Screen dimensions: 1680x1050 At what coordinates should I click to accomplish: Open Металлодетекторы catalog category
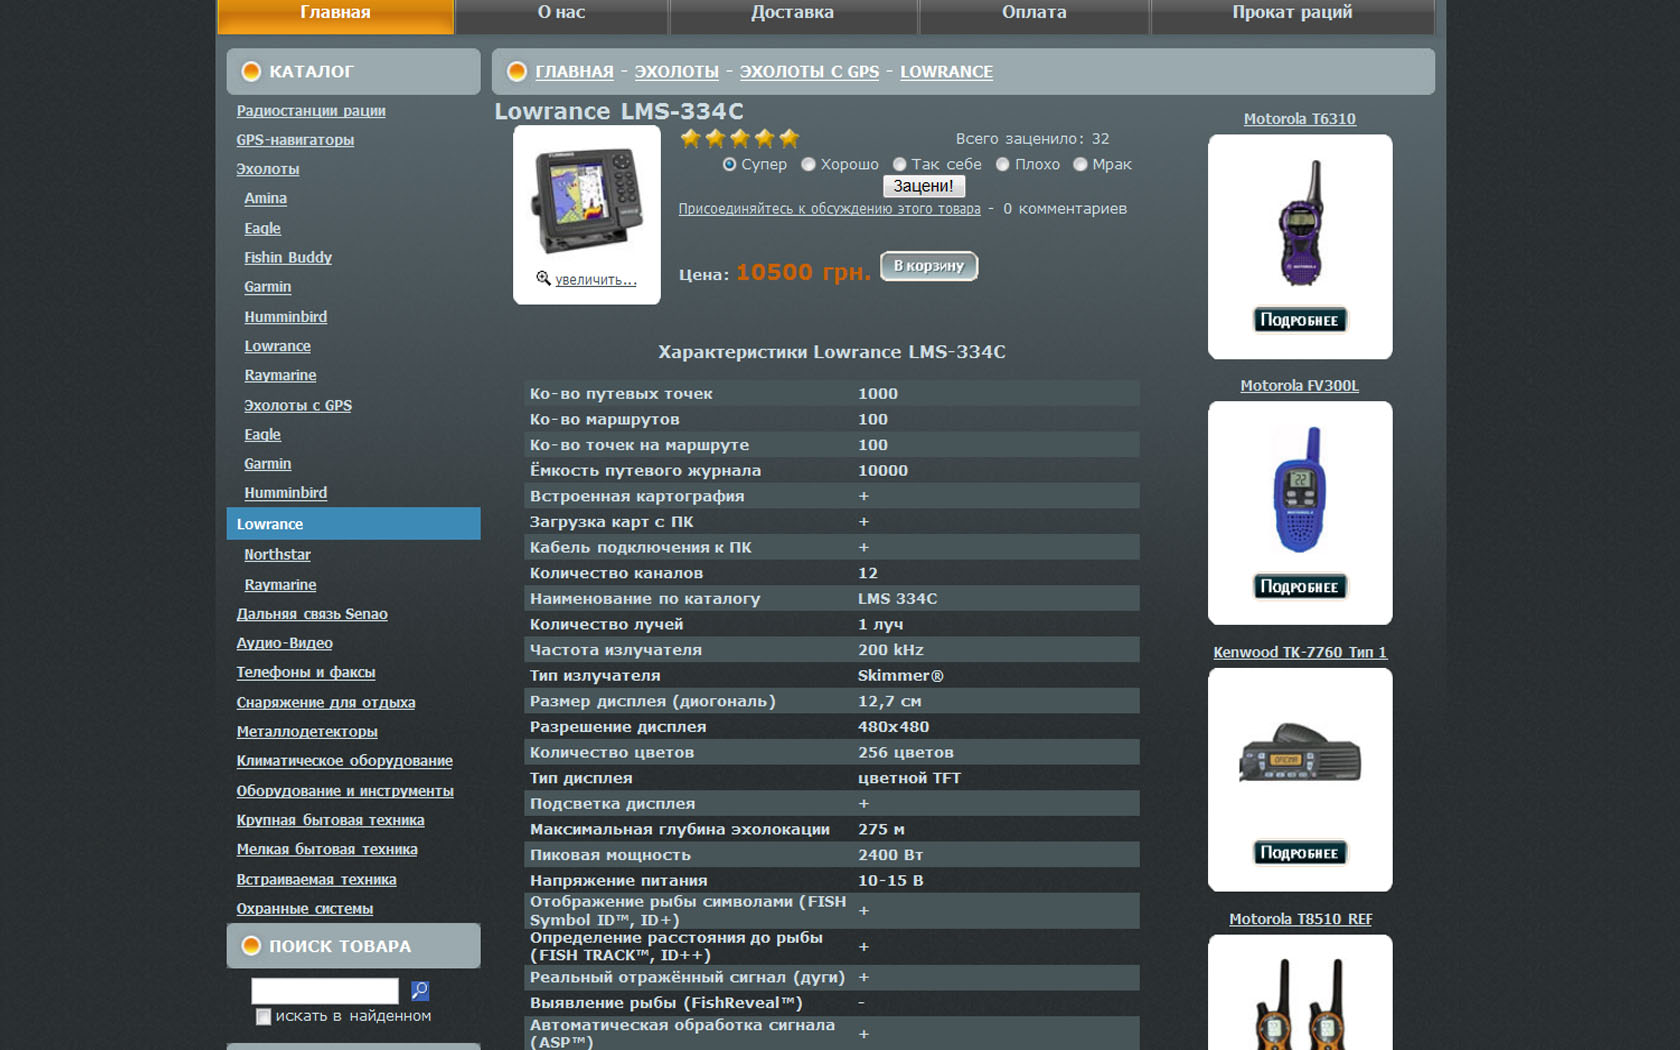[307, 732]
